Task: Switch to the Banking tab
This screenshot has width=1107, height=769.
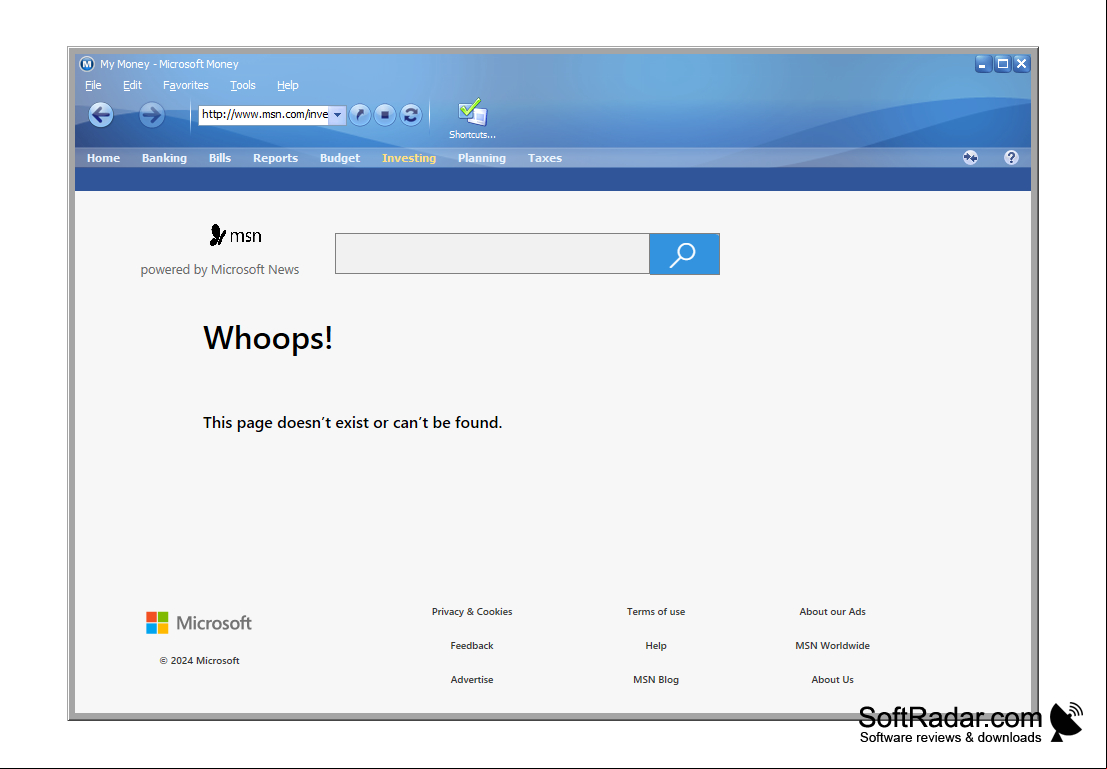Action: 164,158
